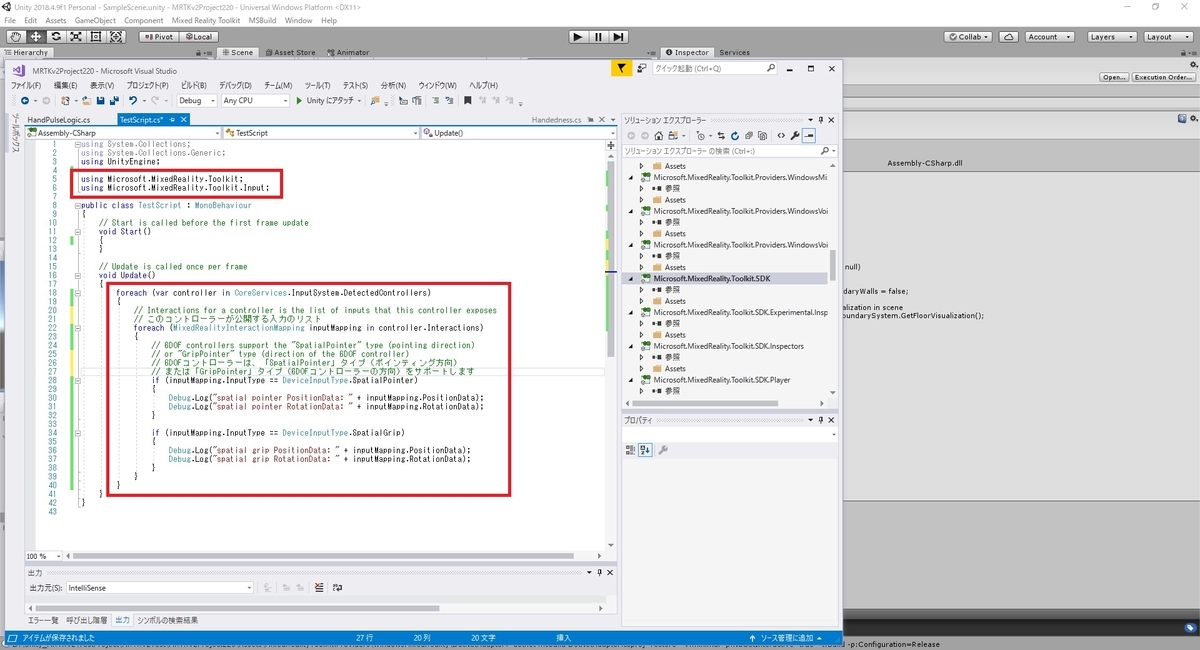1200x650 pixels.
Task: Open Unity cloud services button
Action: pyautogui.click(x=1010, y=36)
